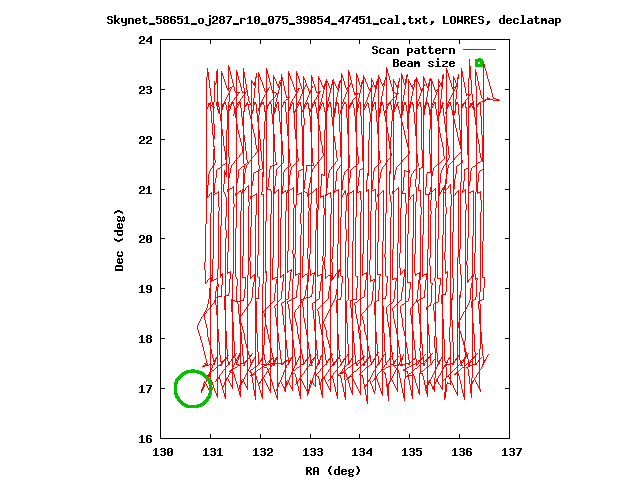Image resolution: width=640 pixels, height=480 pixels.
Task: Click the Dec axis value 16
Action: pos(146,439)
